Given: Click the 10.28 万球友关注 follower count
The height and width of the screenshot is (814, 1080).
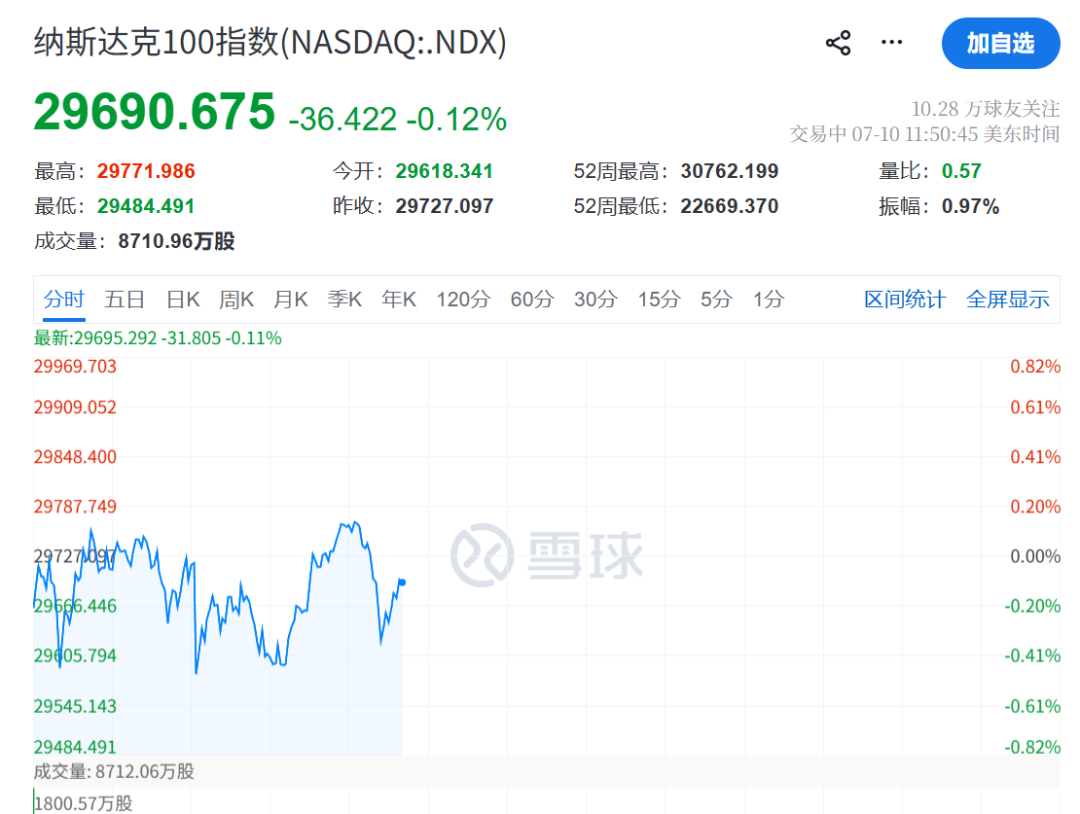Looking at the screenshot, I should (986, 109).
